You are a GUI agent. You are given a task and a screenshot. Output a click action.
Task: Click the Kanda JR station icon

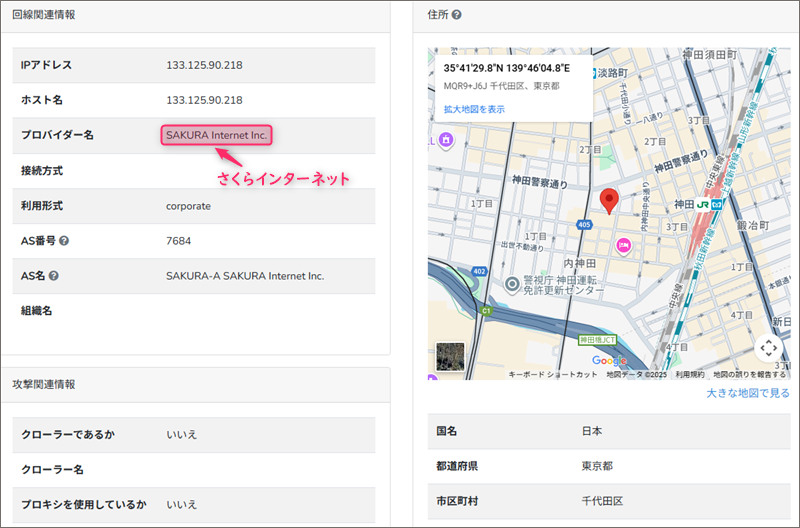[x=703, y=204]
